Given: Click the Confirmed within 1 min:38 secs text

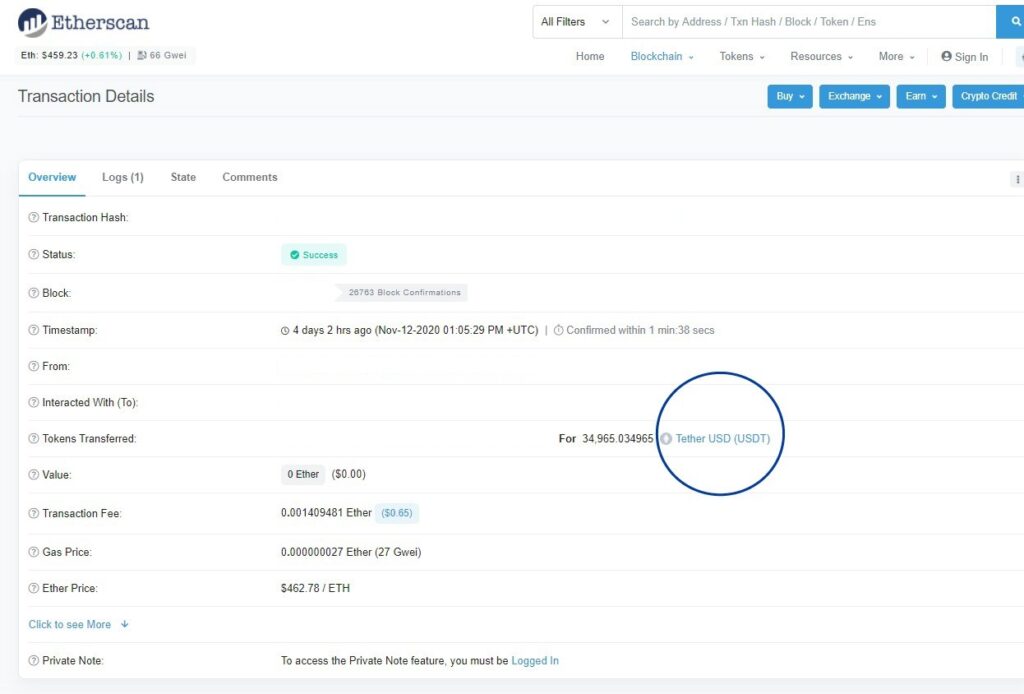Looking at the screenshot, I should tap(640, 330).
